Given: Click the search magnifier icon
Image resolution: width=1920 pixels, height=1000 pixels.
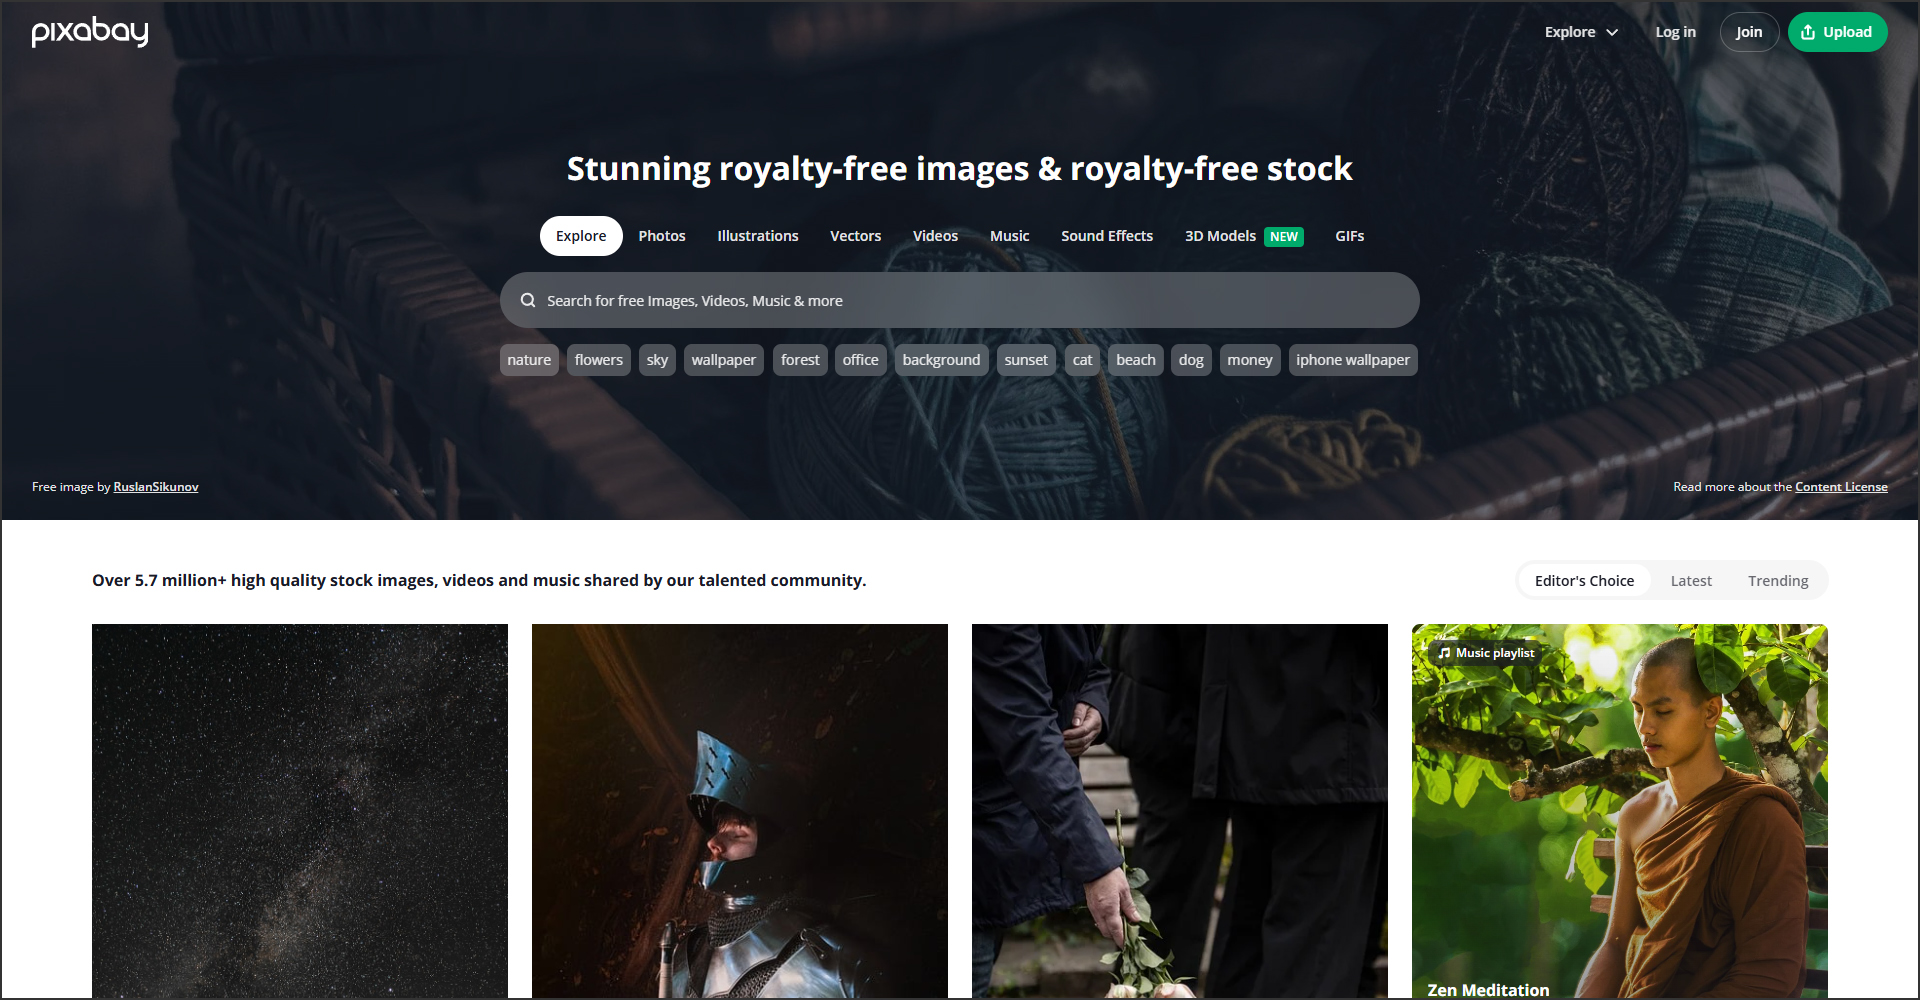Looking at the screenshot, I should point(528,300).
